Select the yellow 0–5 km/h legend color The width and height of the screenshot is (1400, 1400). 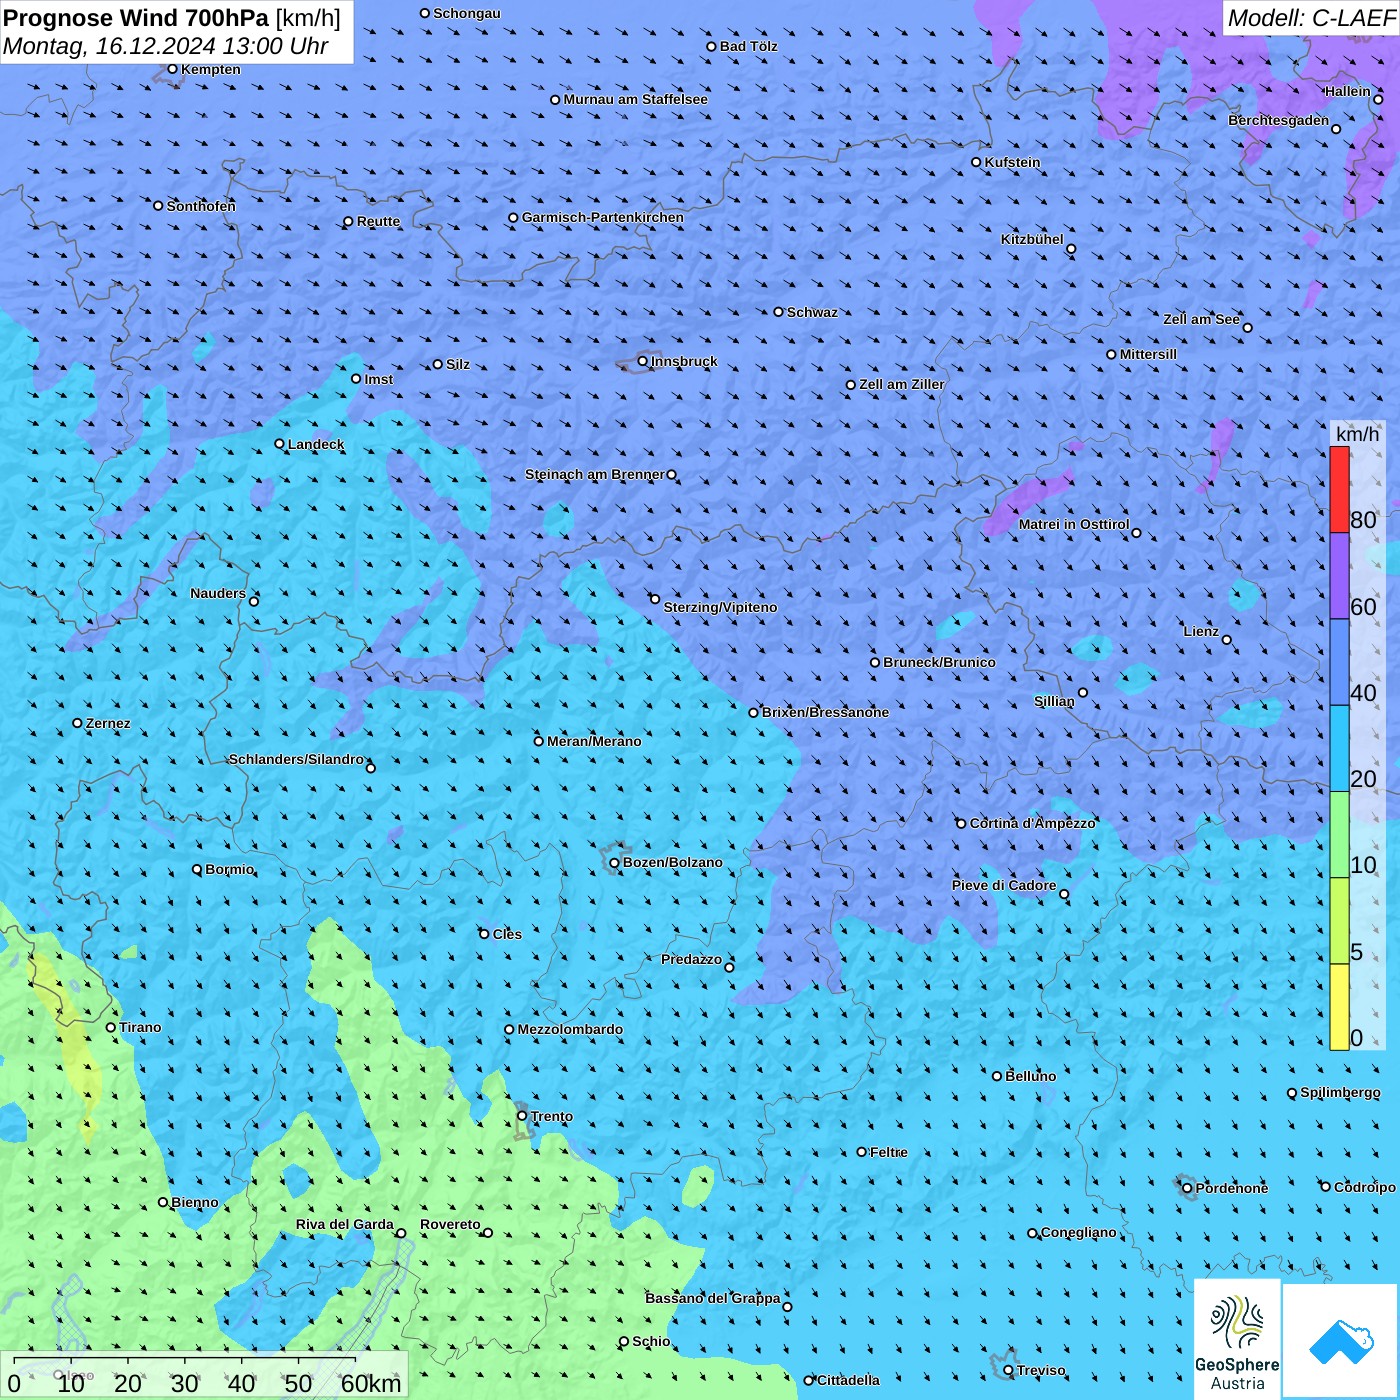point(1339,1007)
